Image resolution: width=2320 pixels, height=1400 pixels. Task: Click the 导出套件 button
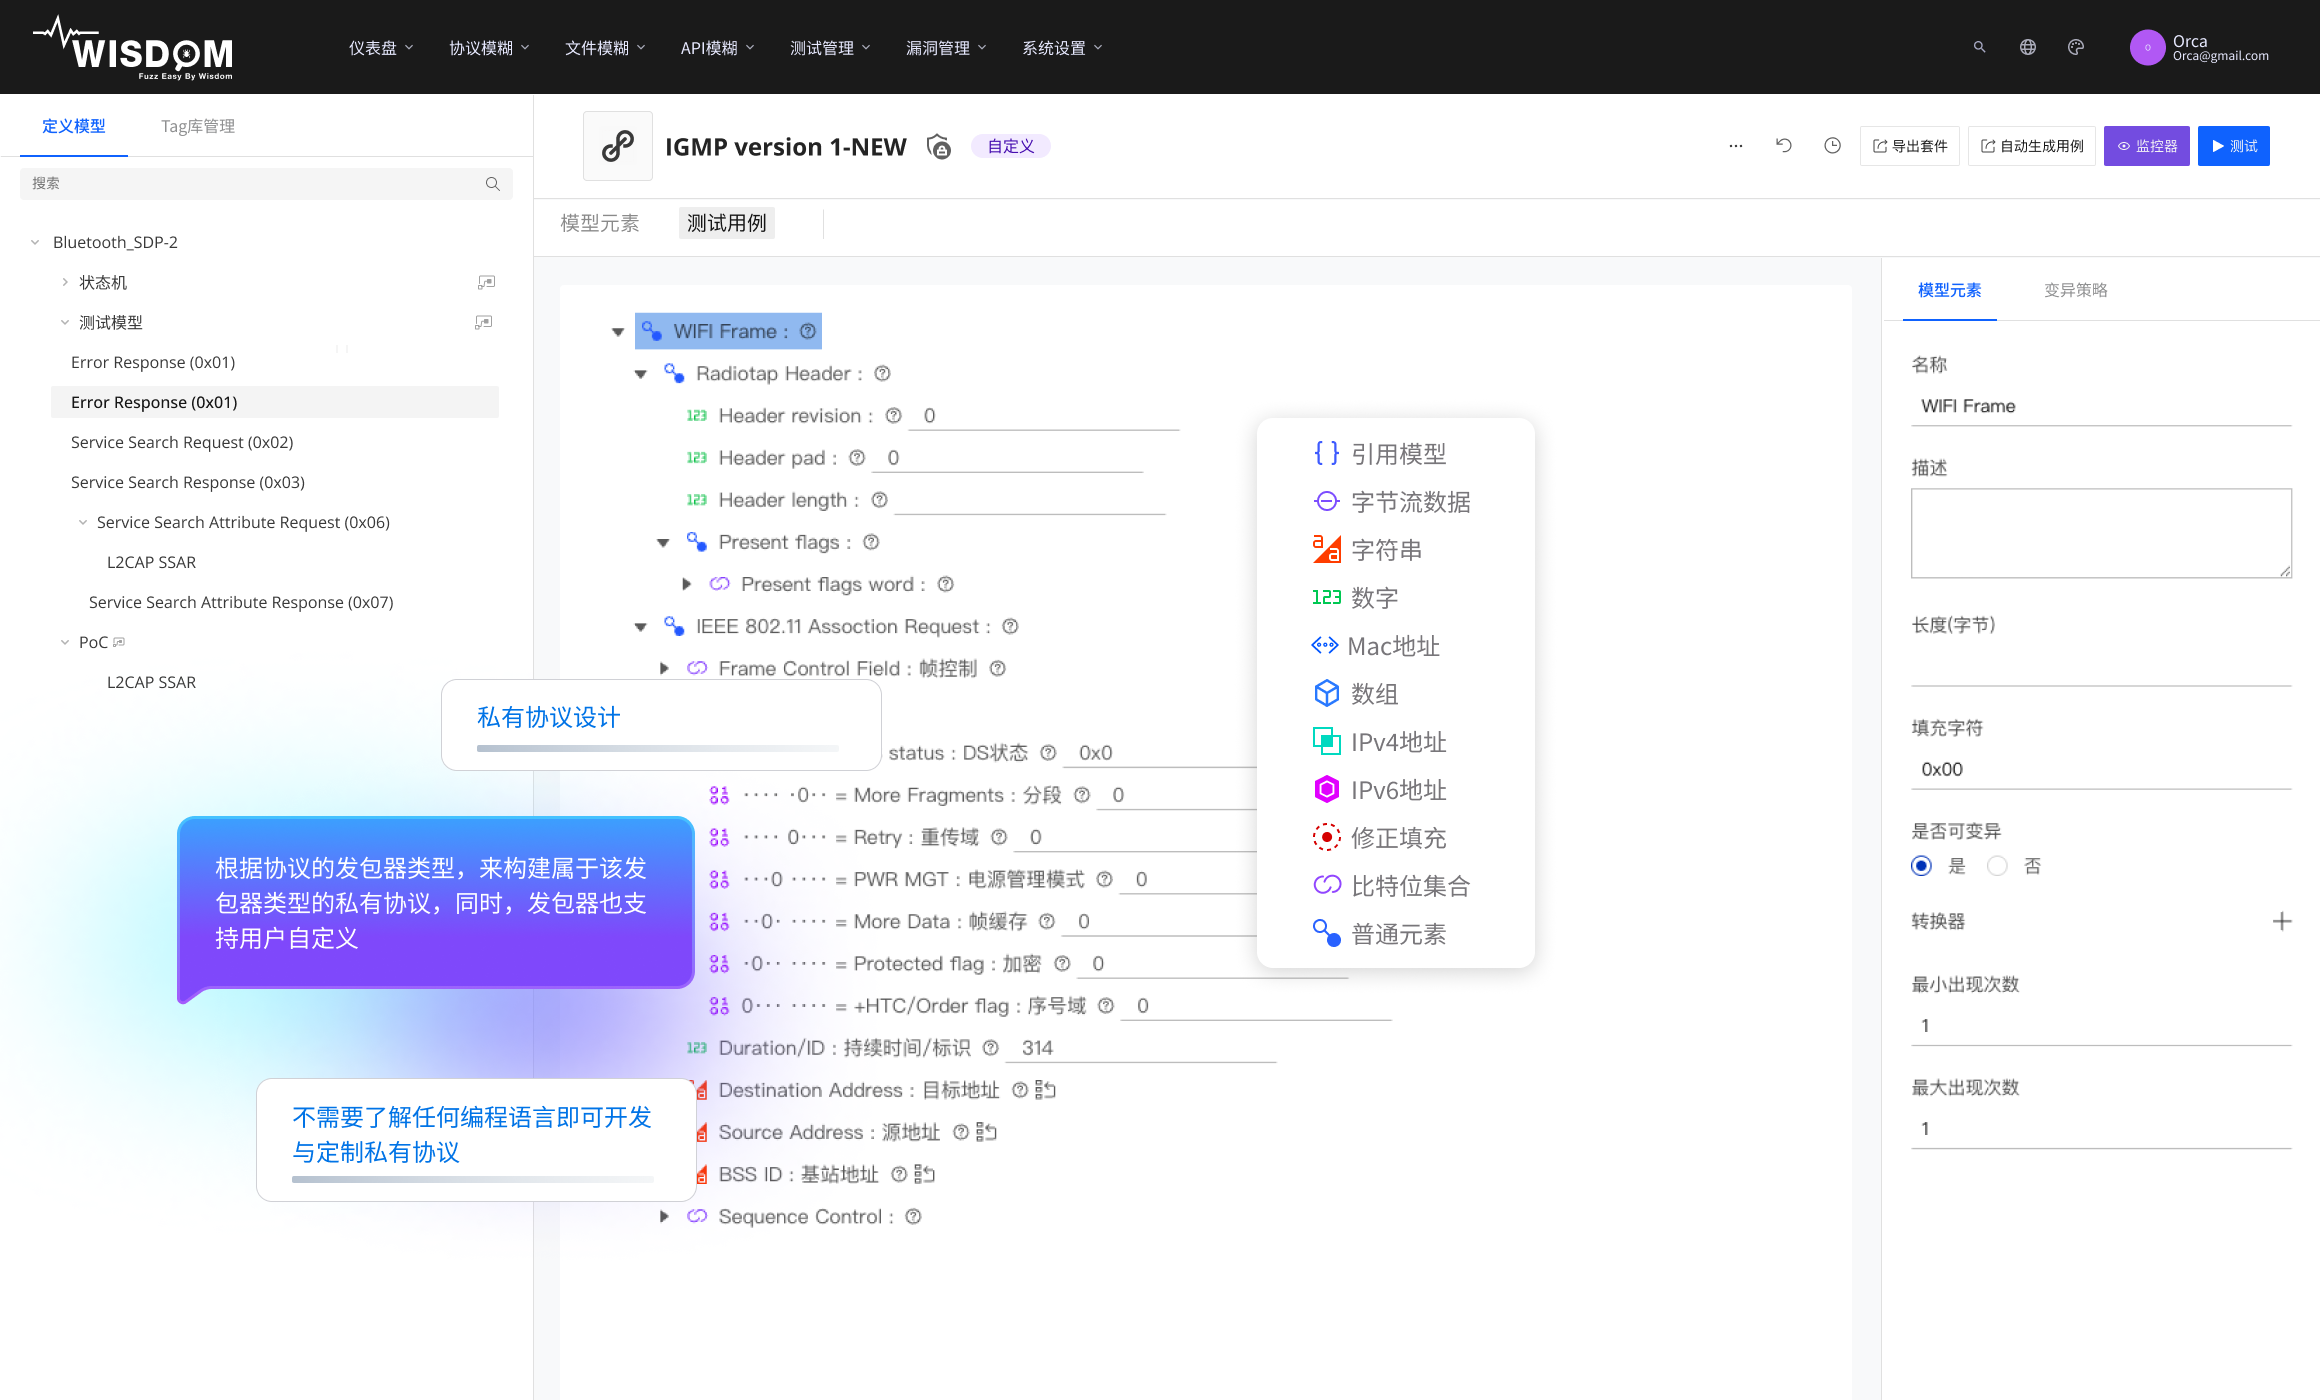1909,145
